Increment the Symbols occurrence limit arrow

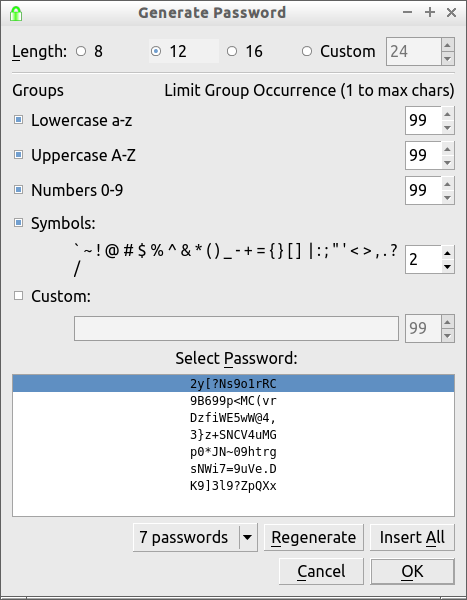[x=447, y=253]
